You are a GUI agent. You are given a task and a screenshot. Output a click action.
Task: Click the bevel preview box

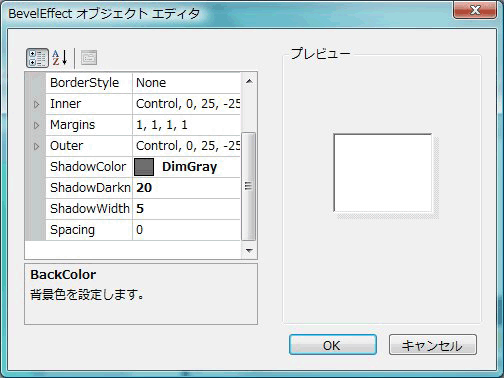click(383, 173)
